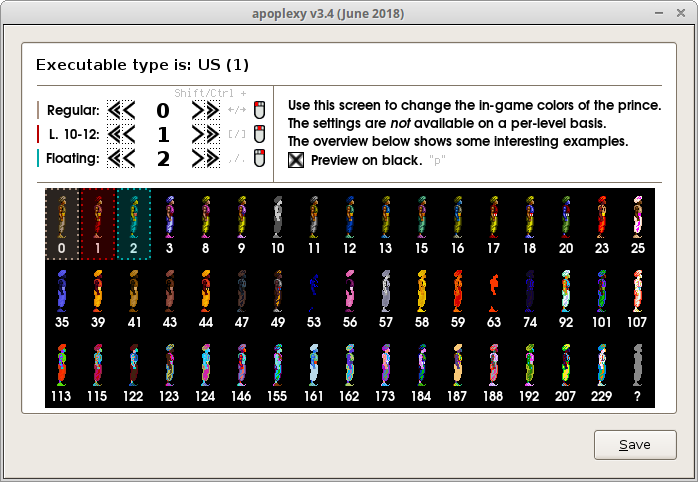The width and height of the screenshot is (698, 482).
Task: Choose the prince preview numbered 9
Action: click(x=242, y=224)
